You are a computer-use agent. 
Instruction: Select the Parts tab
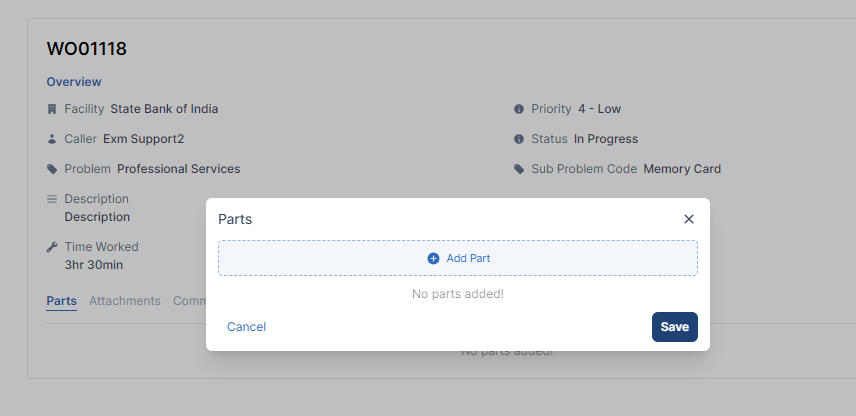[61, 301]
